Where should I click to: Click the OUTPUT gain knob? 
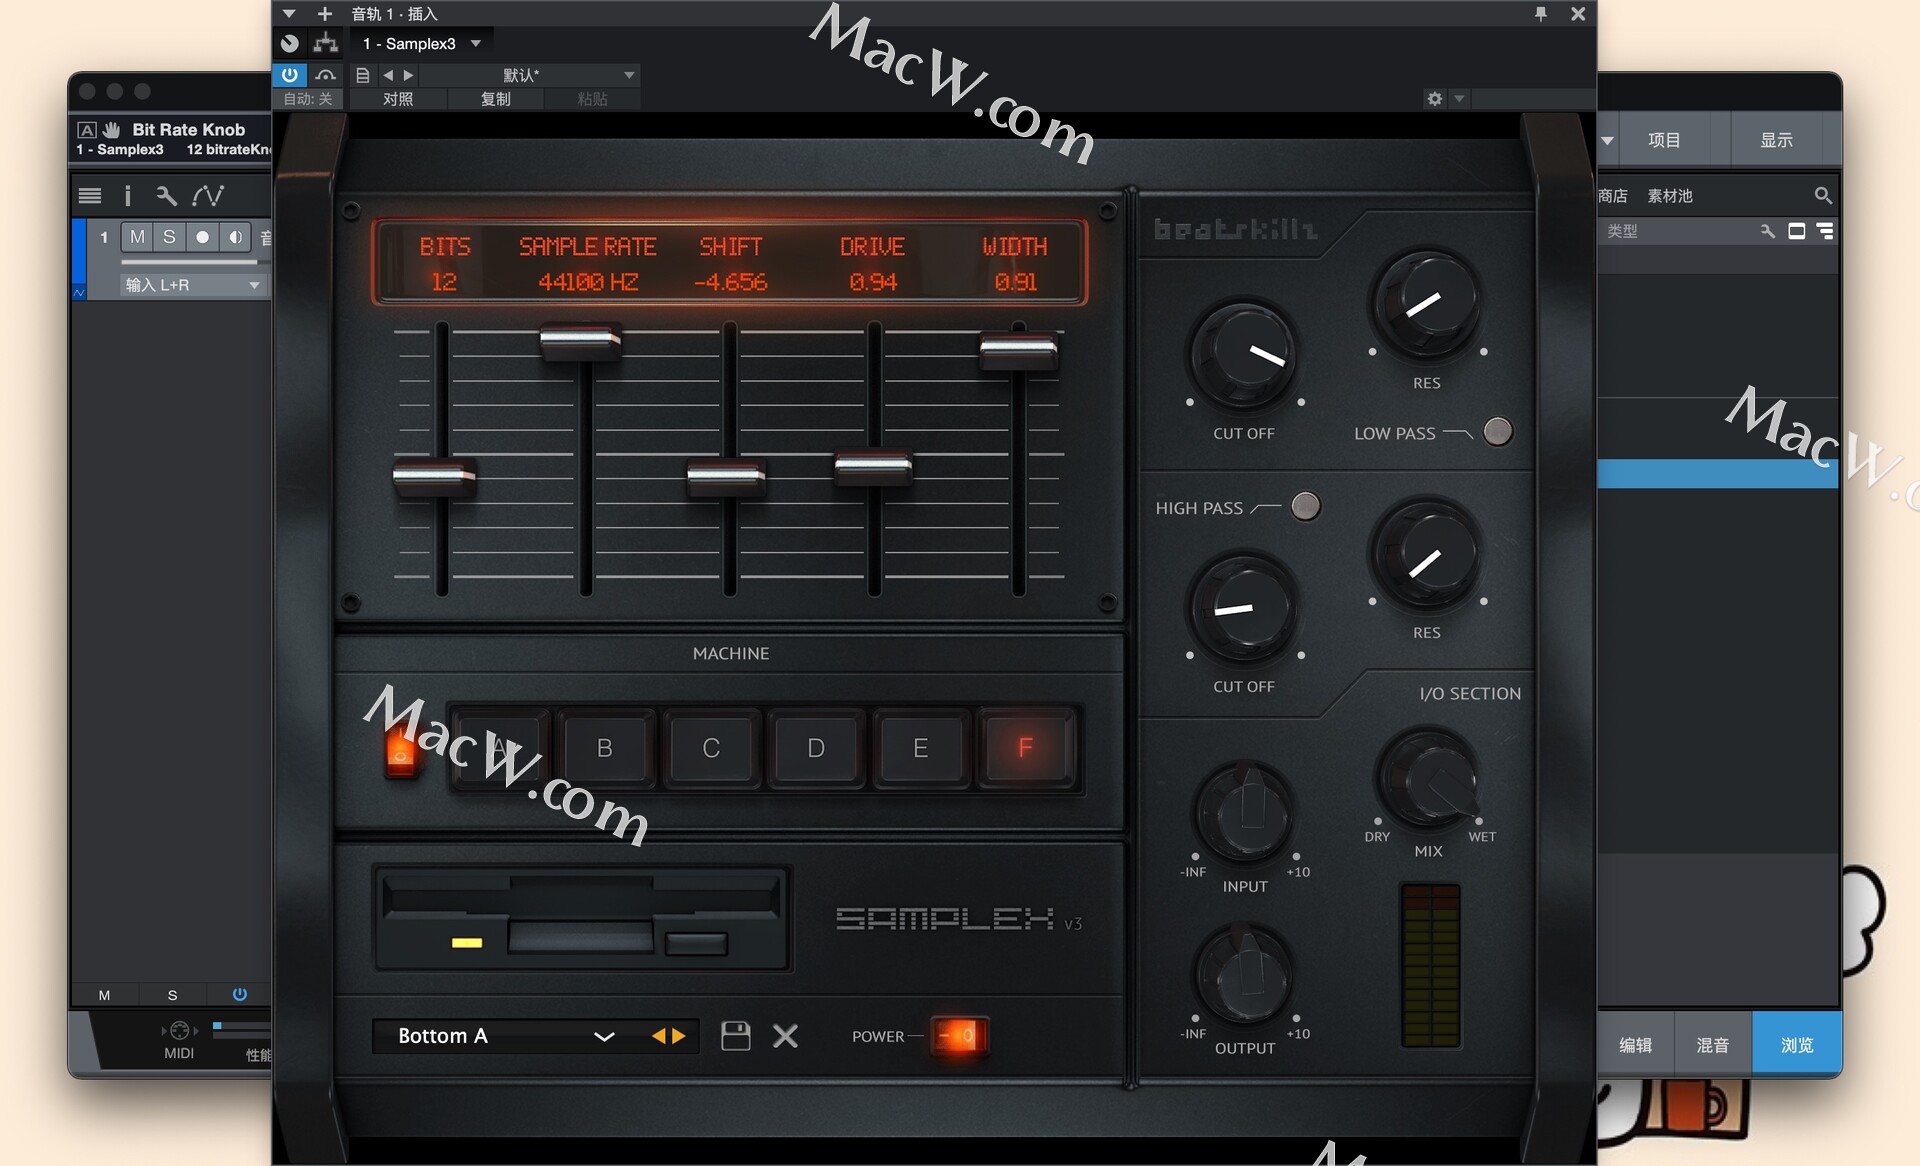coord(1245,974)
